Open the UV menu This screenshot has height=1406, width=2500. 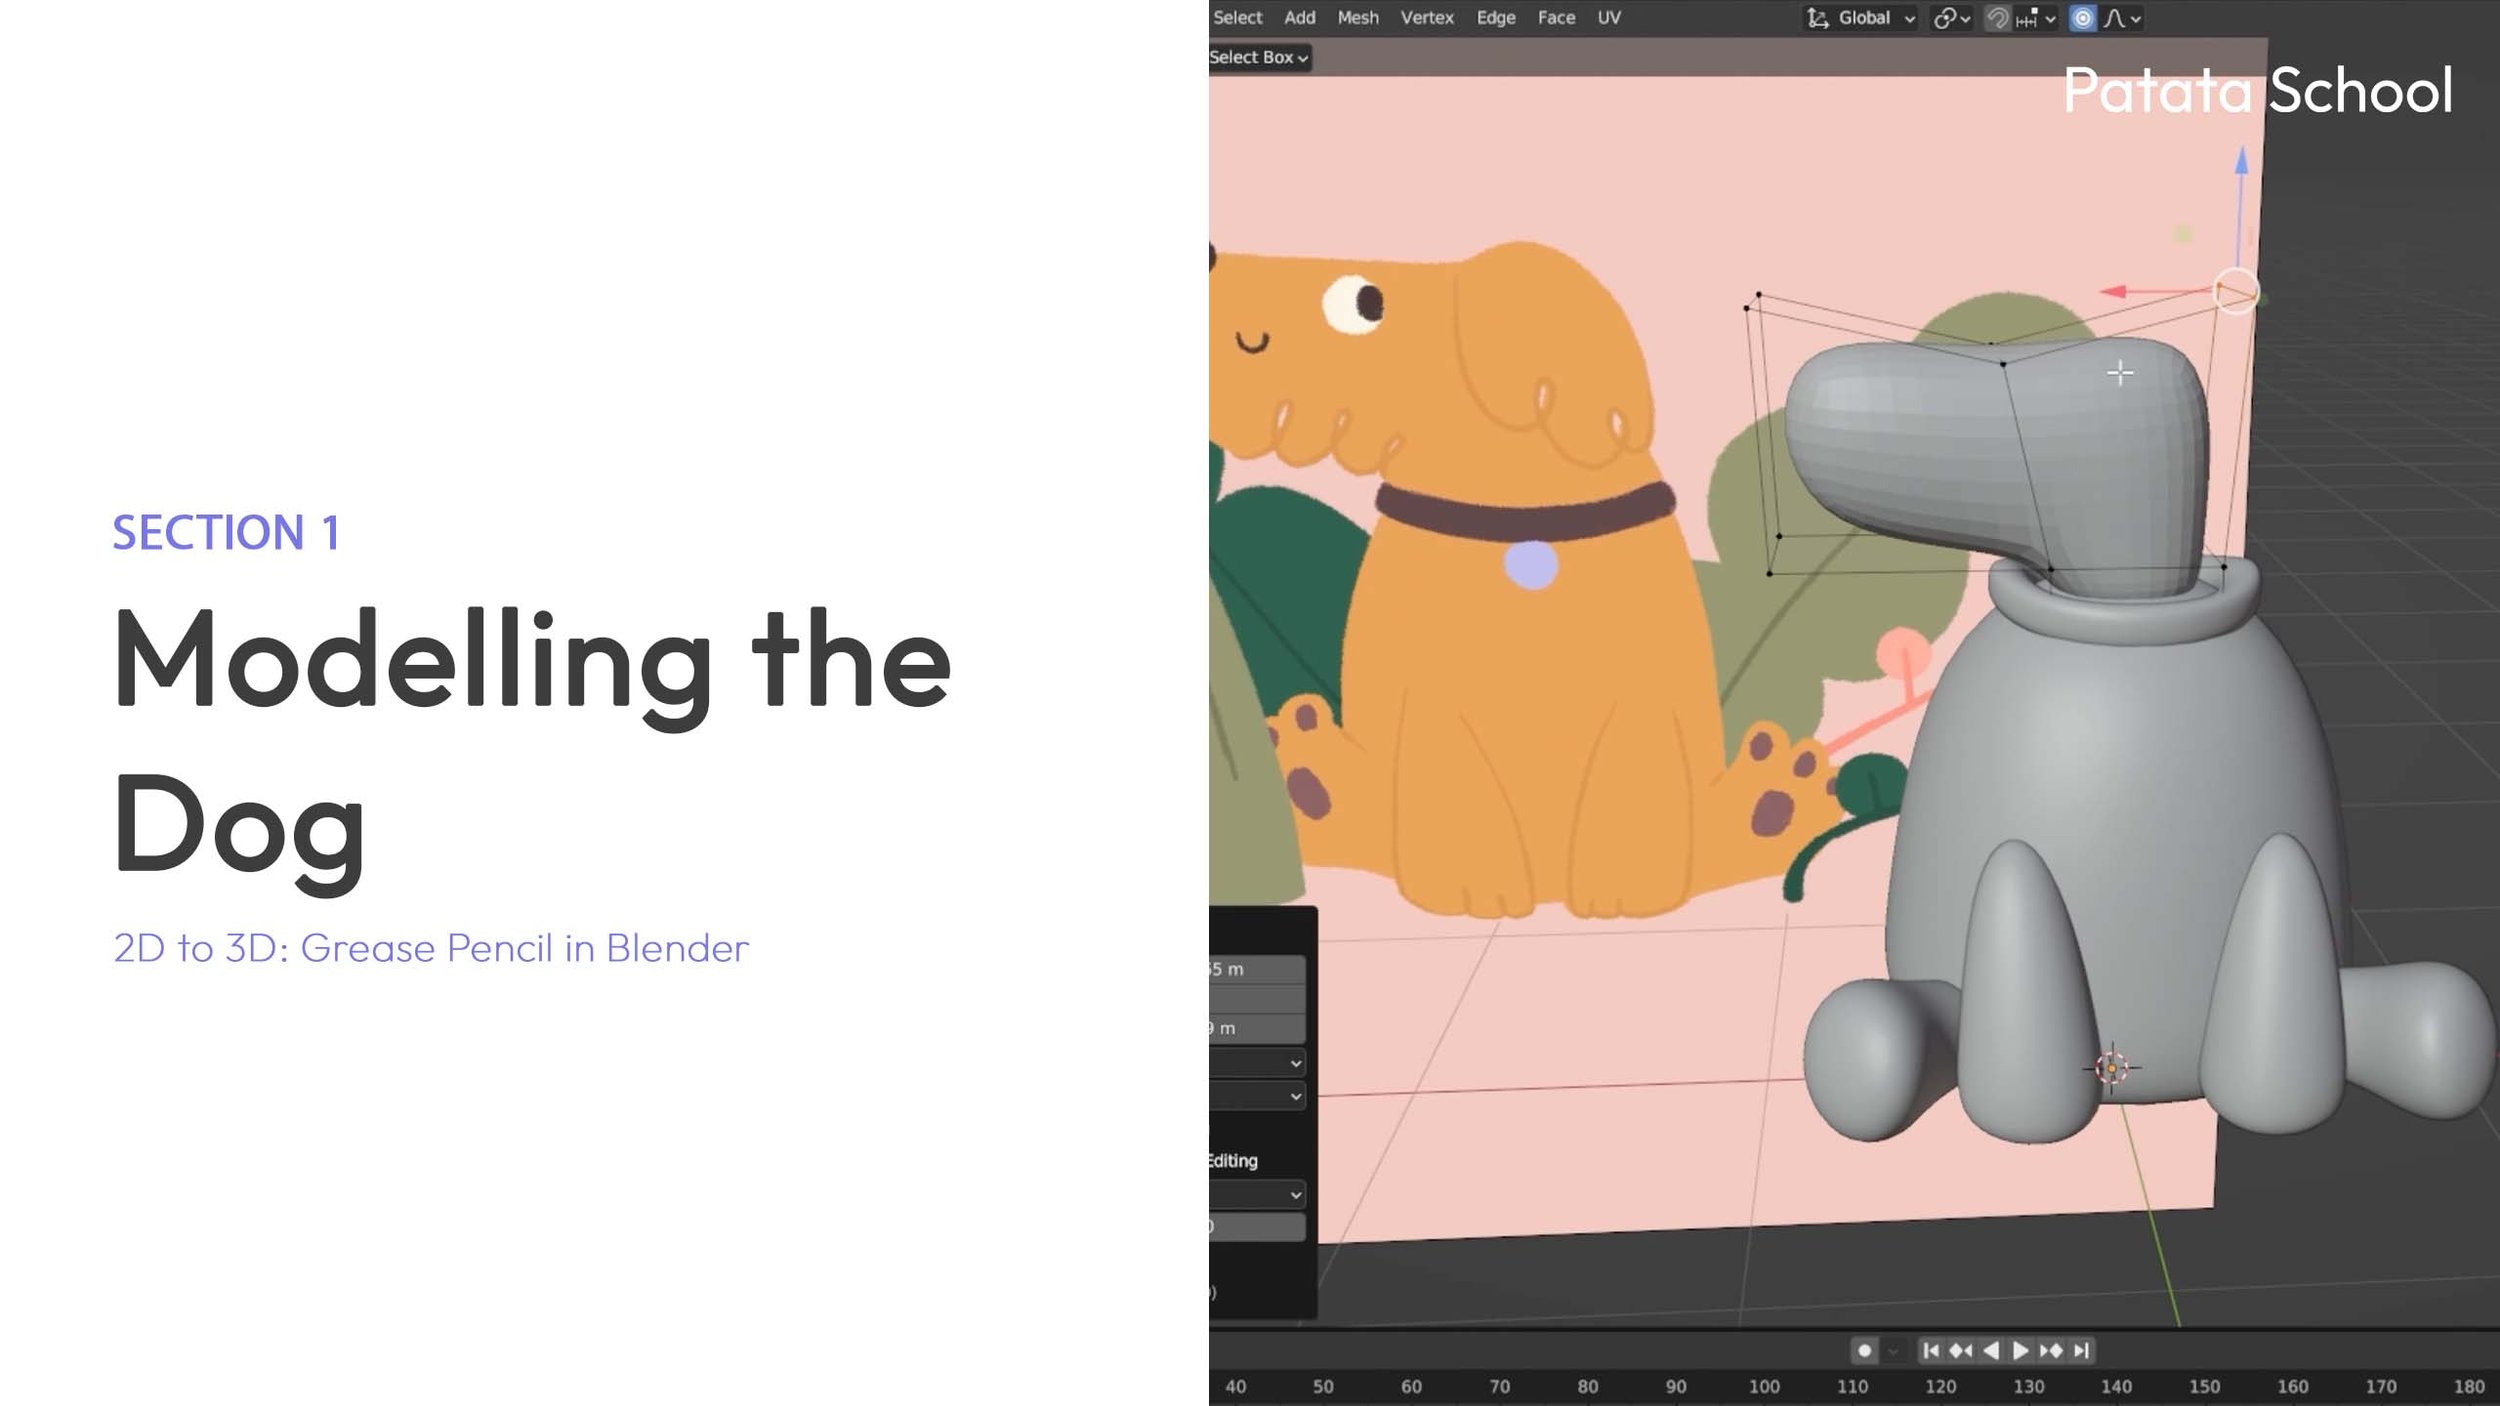coord(1608,18)
